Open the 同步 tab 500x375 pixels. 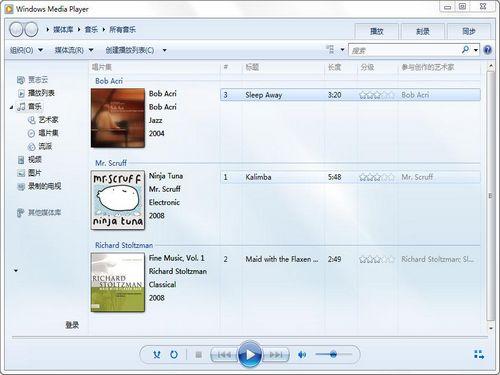(x=469, y=32)
